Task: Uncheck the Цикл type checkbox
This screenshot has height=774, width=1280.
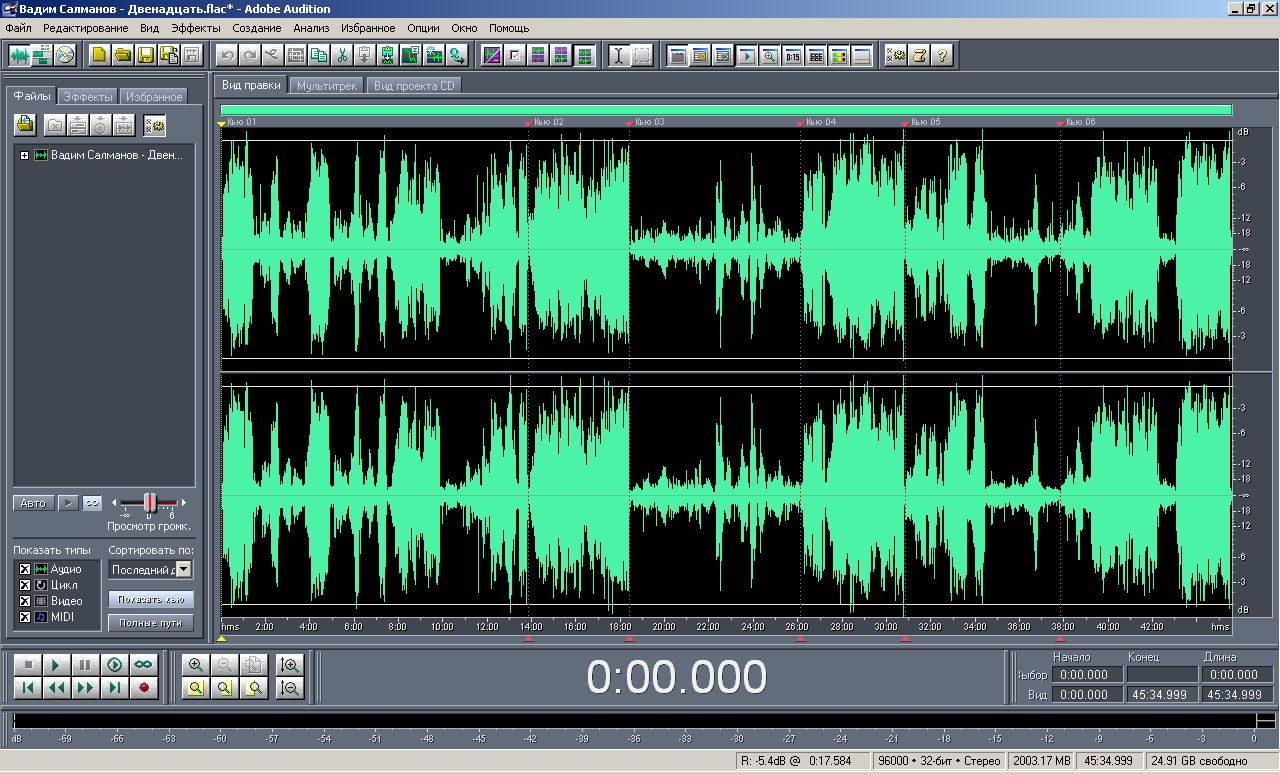Action: (x=26, y=585)
